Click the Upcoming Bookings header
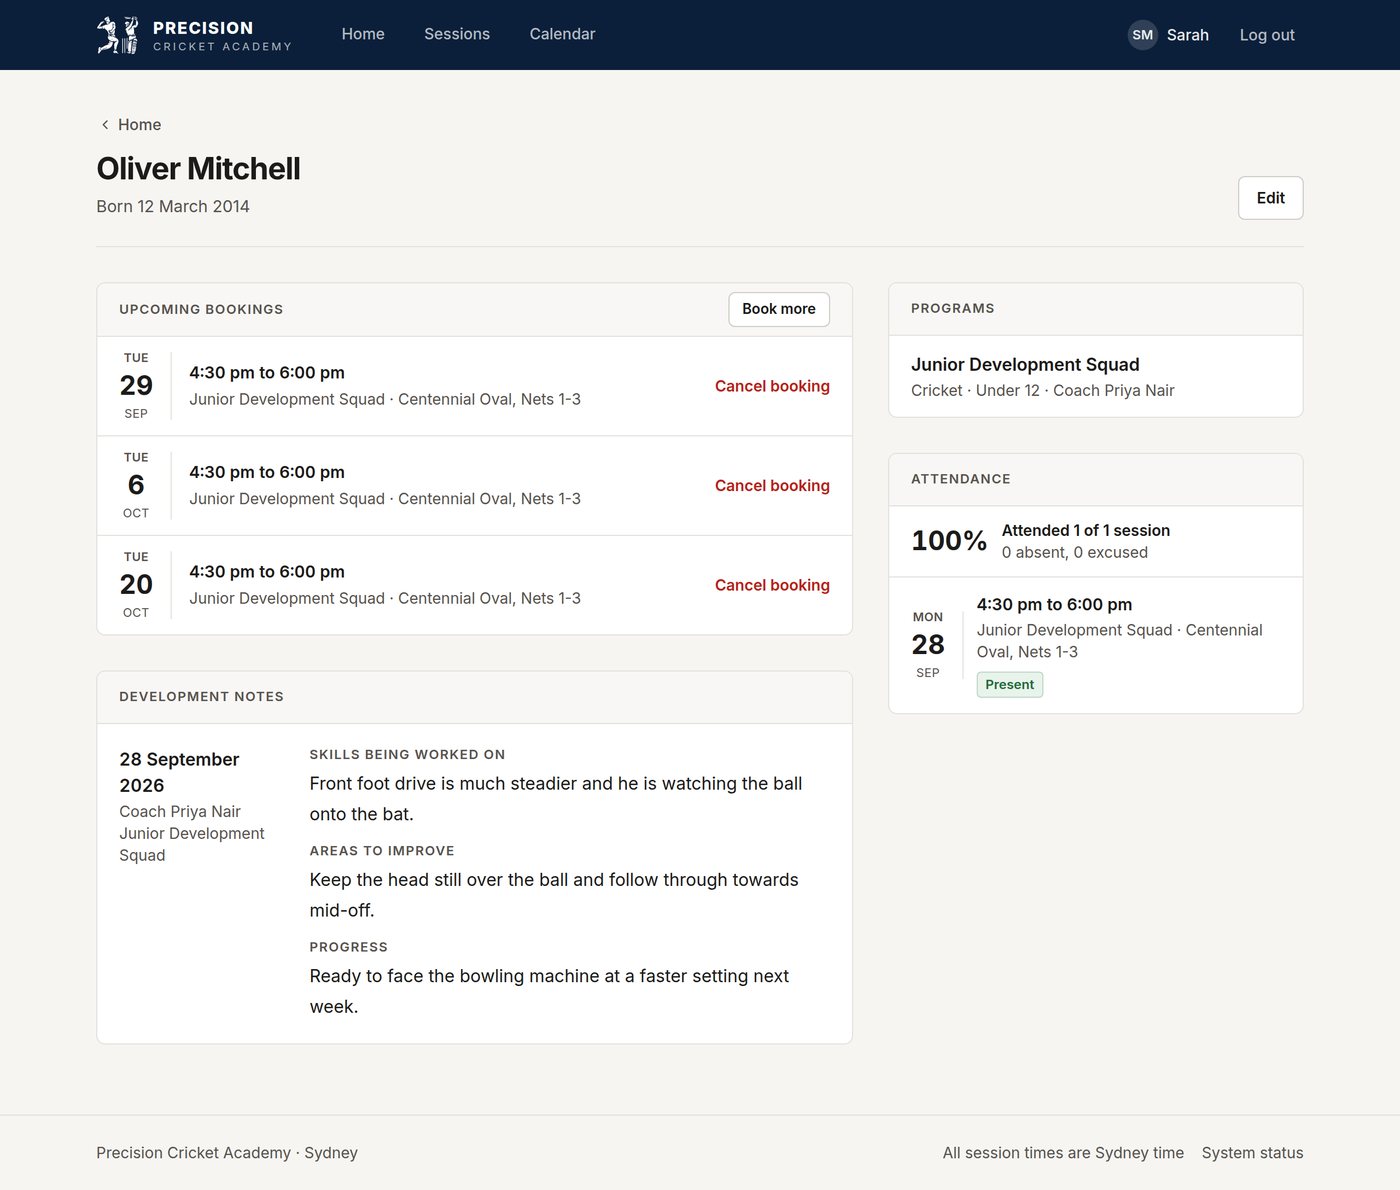 [x=201, y=310]
